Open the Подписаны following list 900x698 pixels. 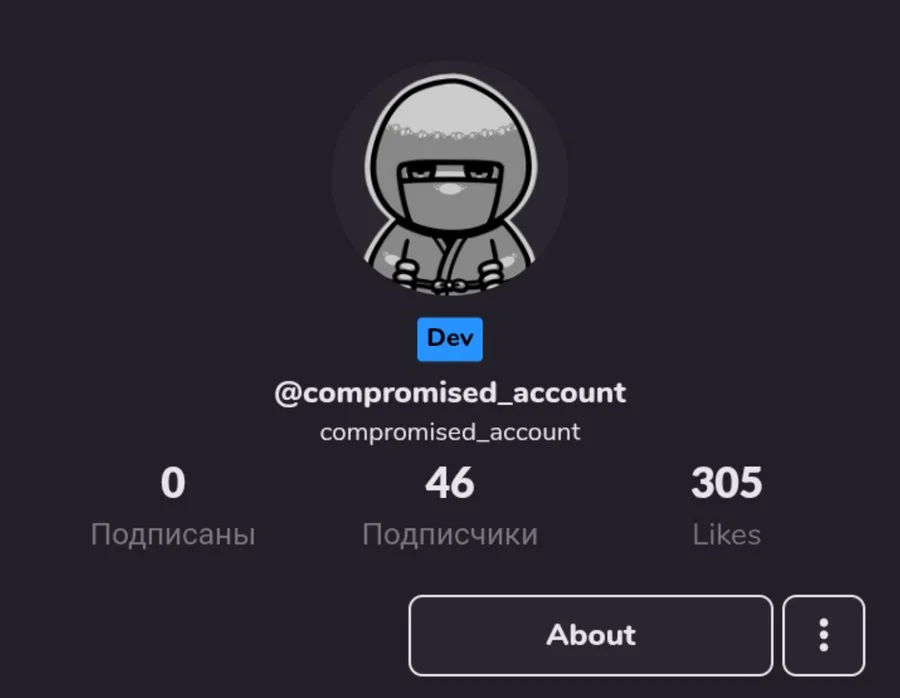tap(173, 534)
